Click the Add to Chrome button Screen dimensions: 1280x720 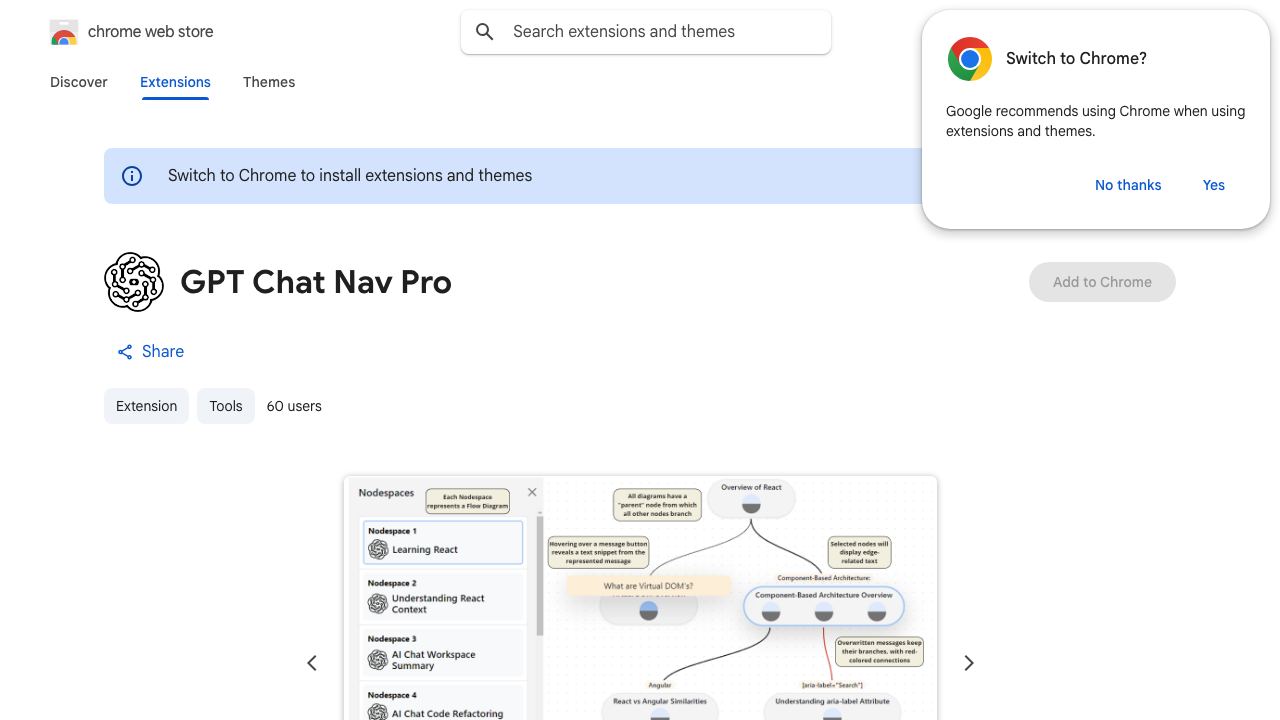[1102, 282]
